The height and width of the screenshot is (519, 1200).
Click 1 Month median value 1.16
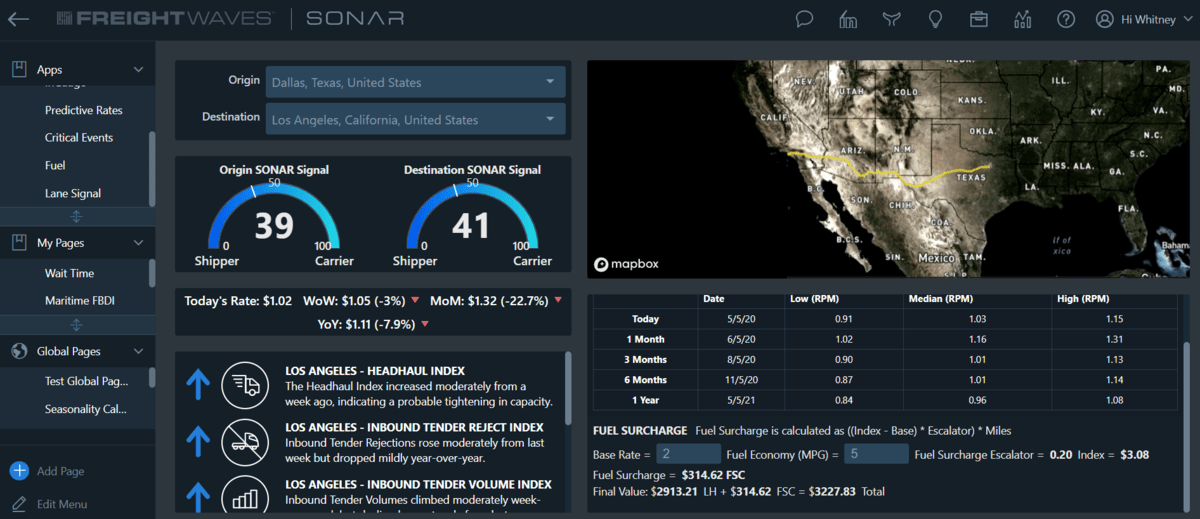click(977, 339)
